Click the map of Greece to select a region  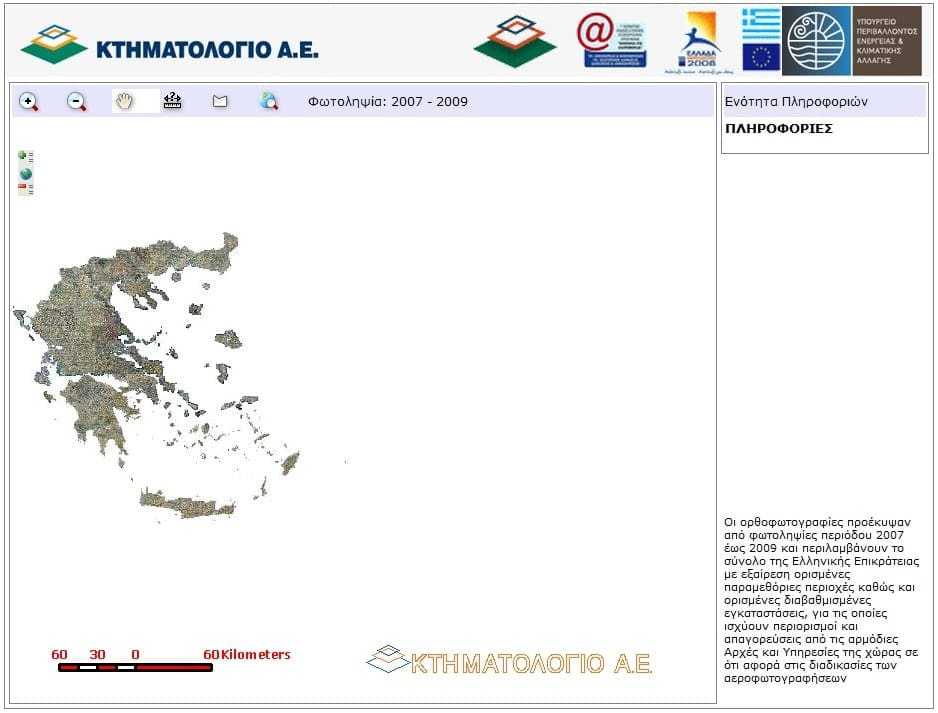click(x=110, y=330)
